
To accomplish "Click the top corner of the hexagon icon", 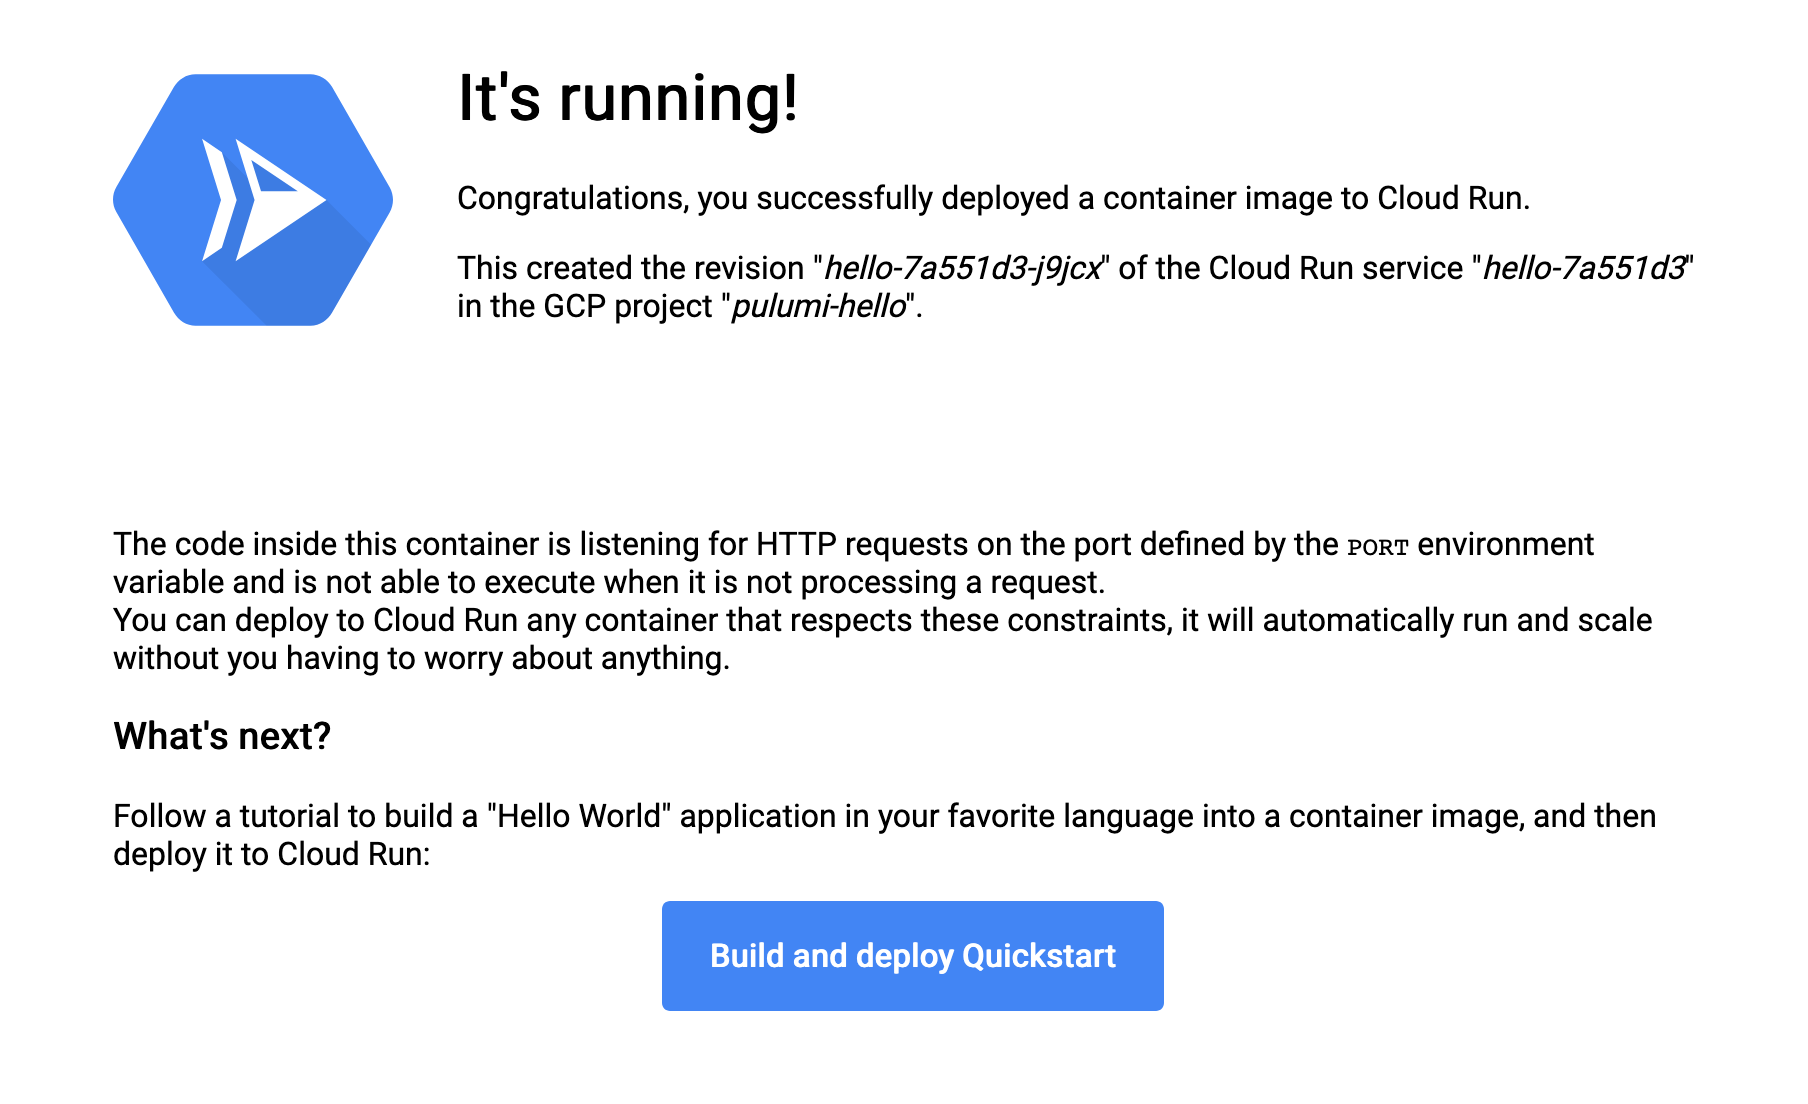I will coord(252,75).
